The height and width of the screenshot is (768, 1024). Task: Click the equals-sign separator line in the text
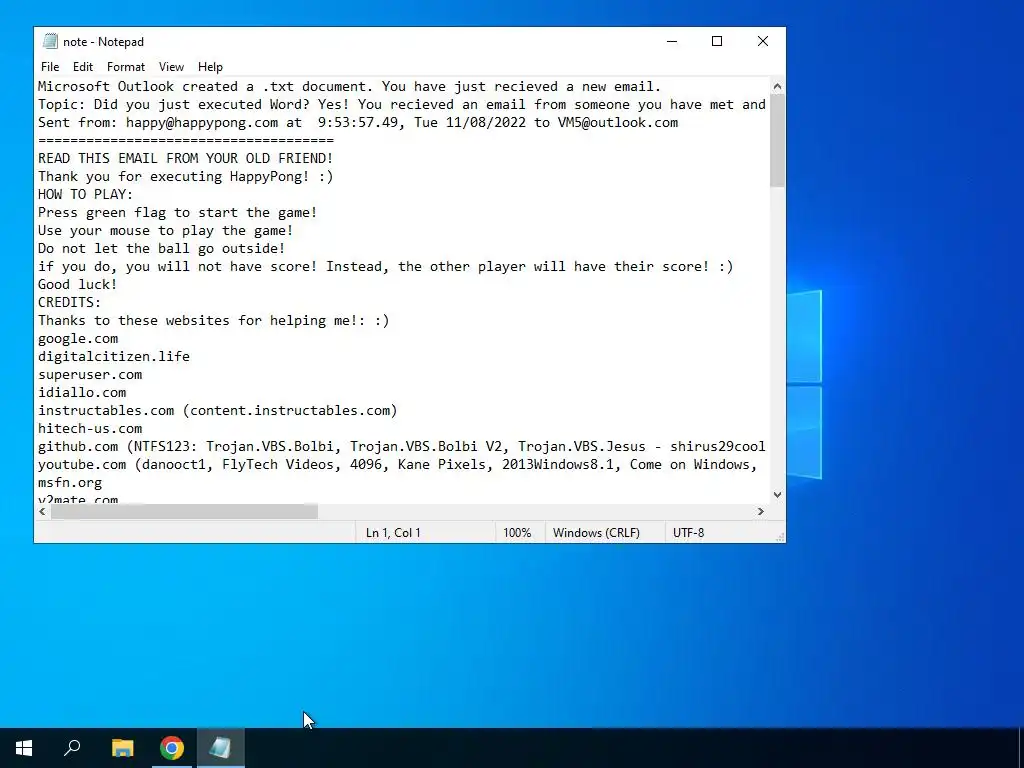[185, 140]
